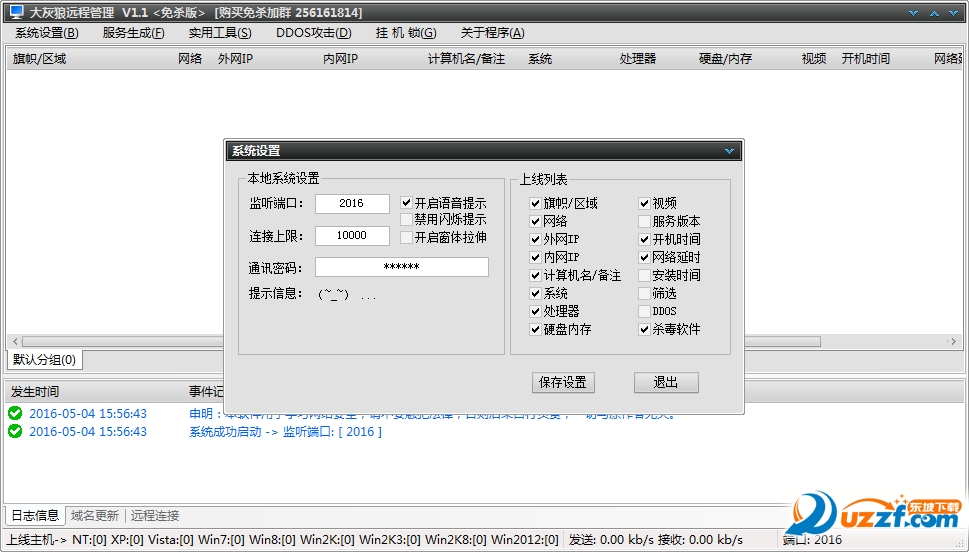The width and height of the screenshot is (969, 552).
Task: Toggle the 杀毒软件 checkbox
Action: 644,329
